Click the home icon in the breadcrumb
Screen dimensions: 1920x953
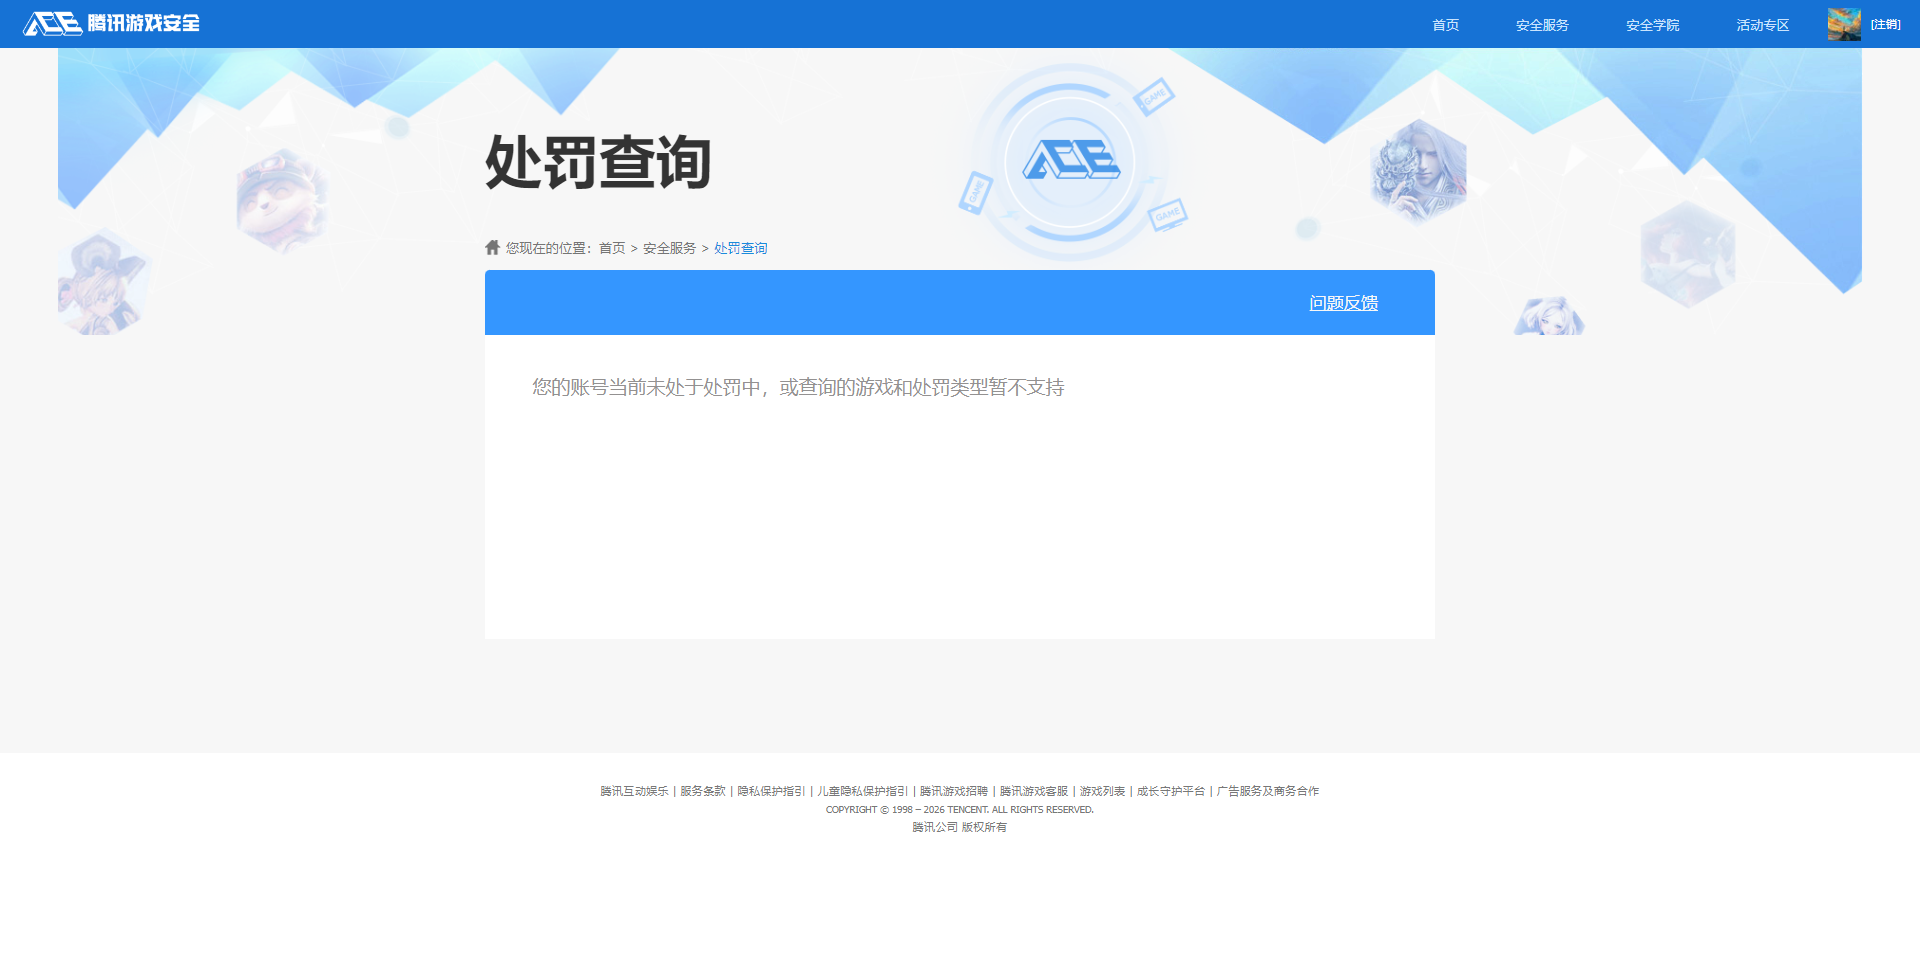coord(491,247)
